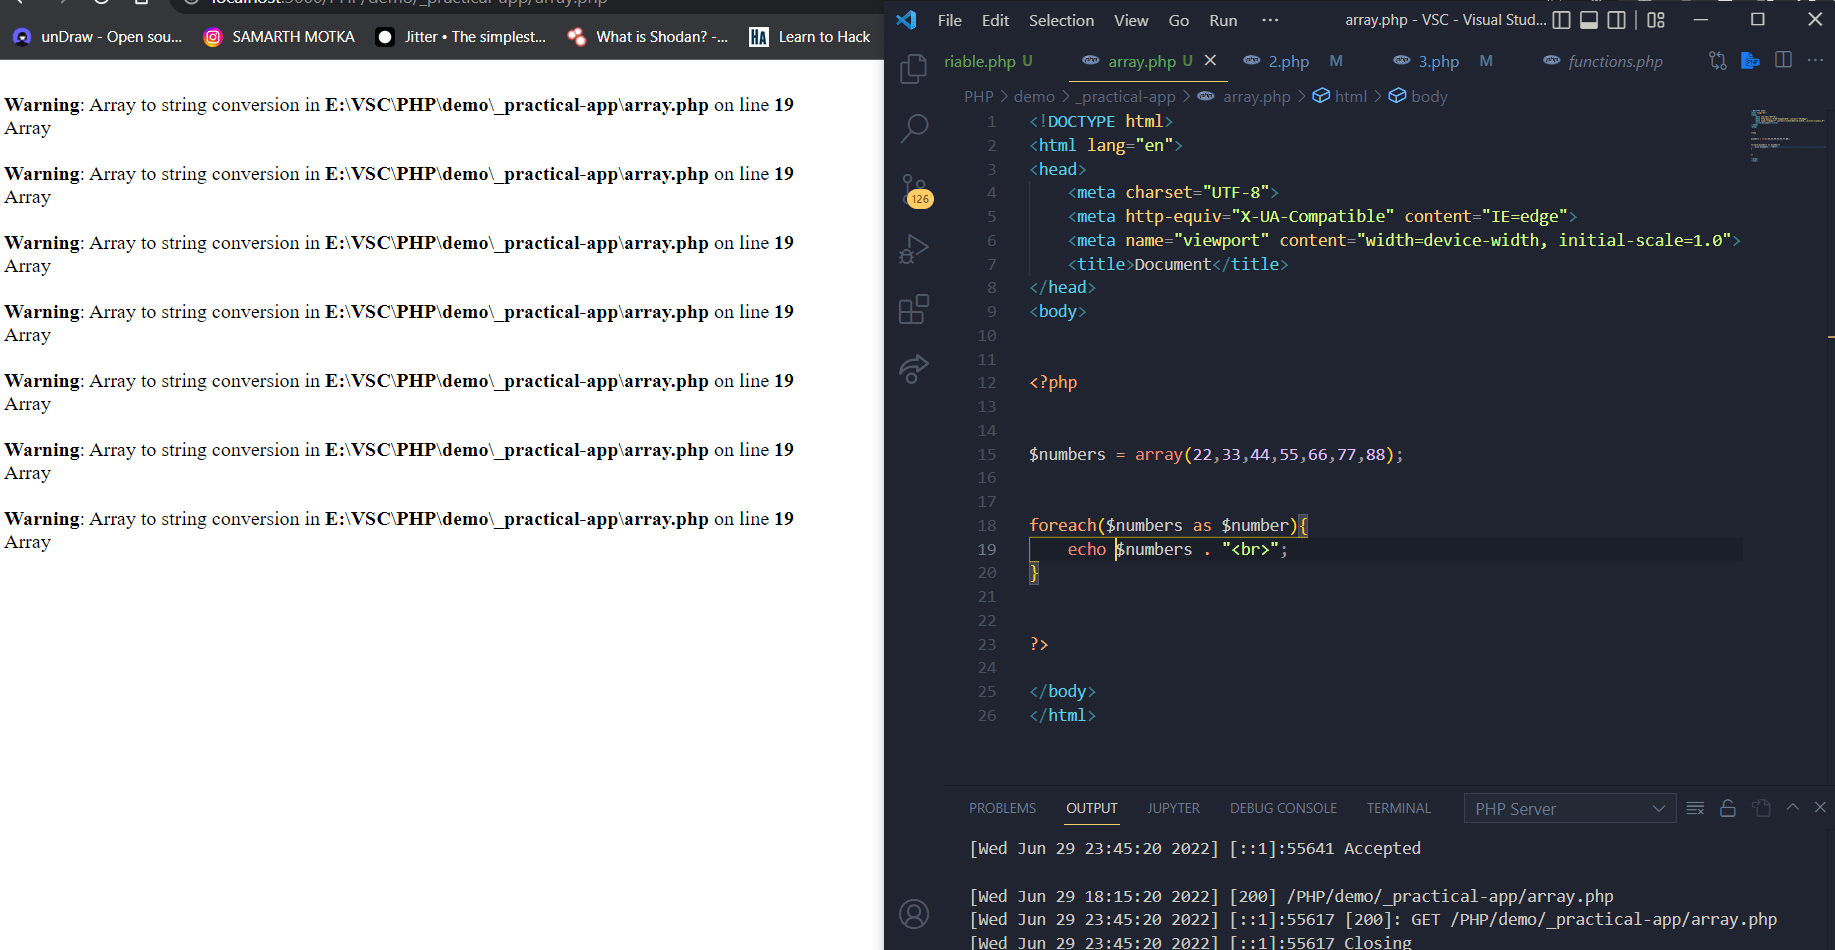Open the Go menu

(x=1179, y=20)
